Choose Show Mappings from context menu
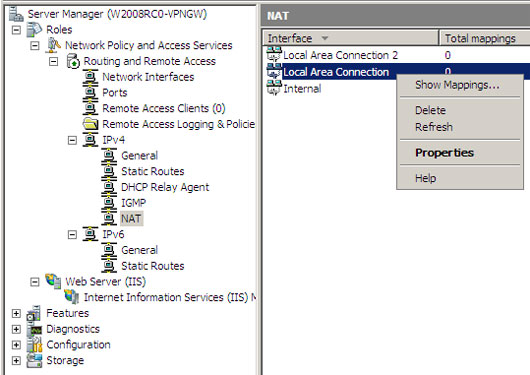 [460, 85]
